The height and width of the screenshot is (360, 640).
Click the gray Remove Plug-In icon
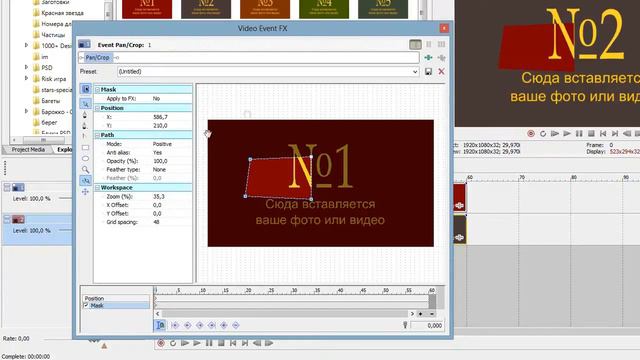441,58
